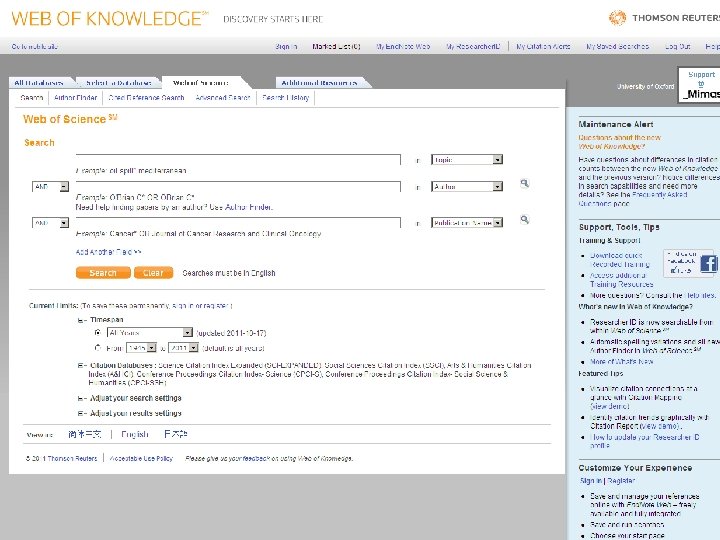Click the Log Out link

[x=678, y=46]
